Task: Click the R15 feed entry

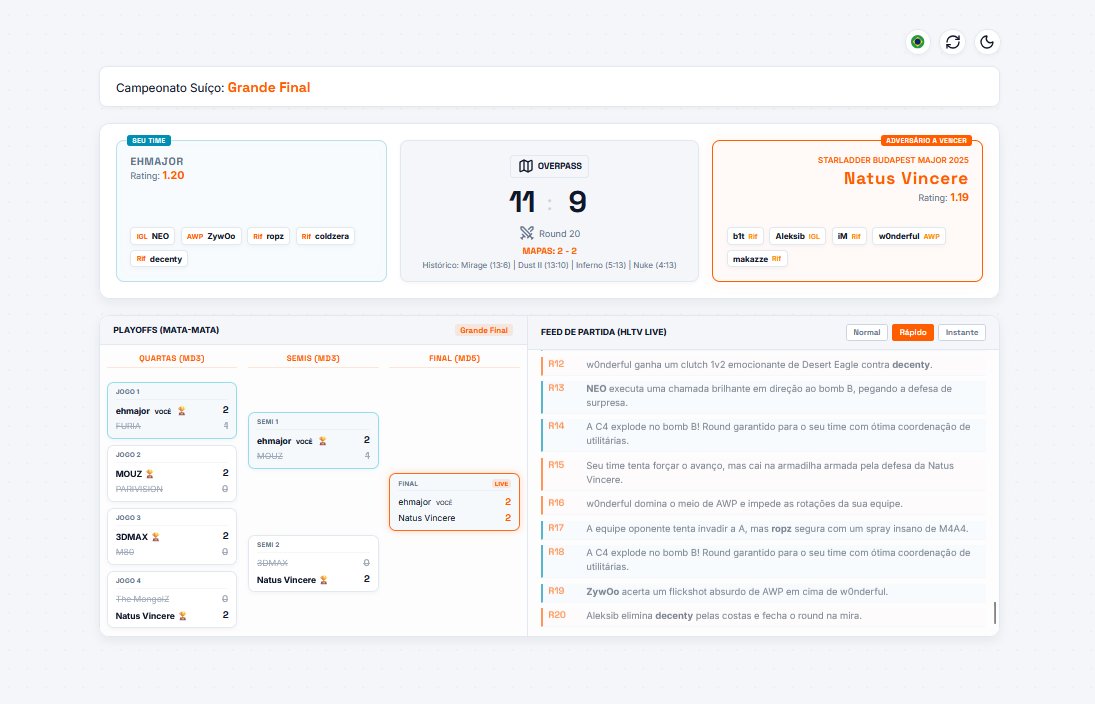Action: coord(763,473)
